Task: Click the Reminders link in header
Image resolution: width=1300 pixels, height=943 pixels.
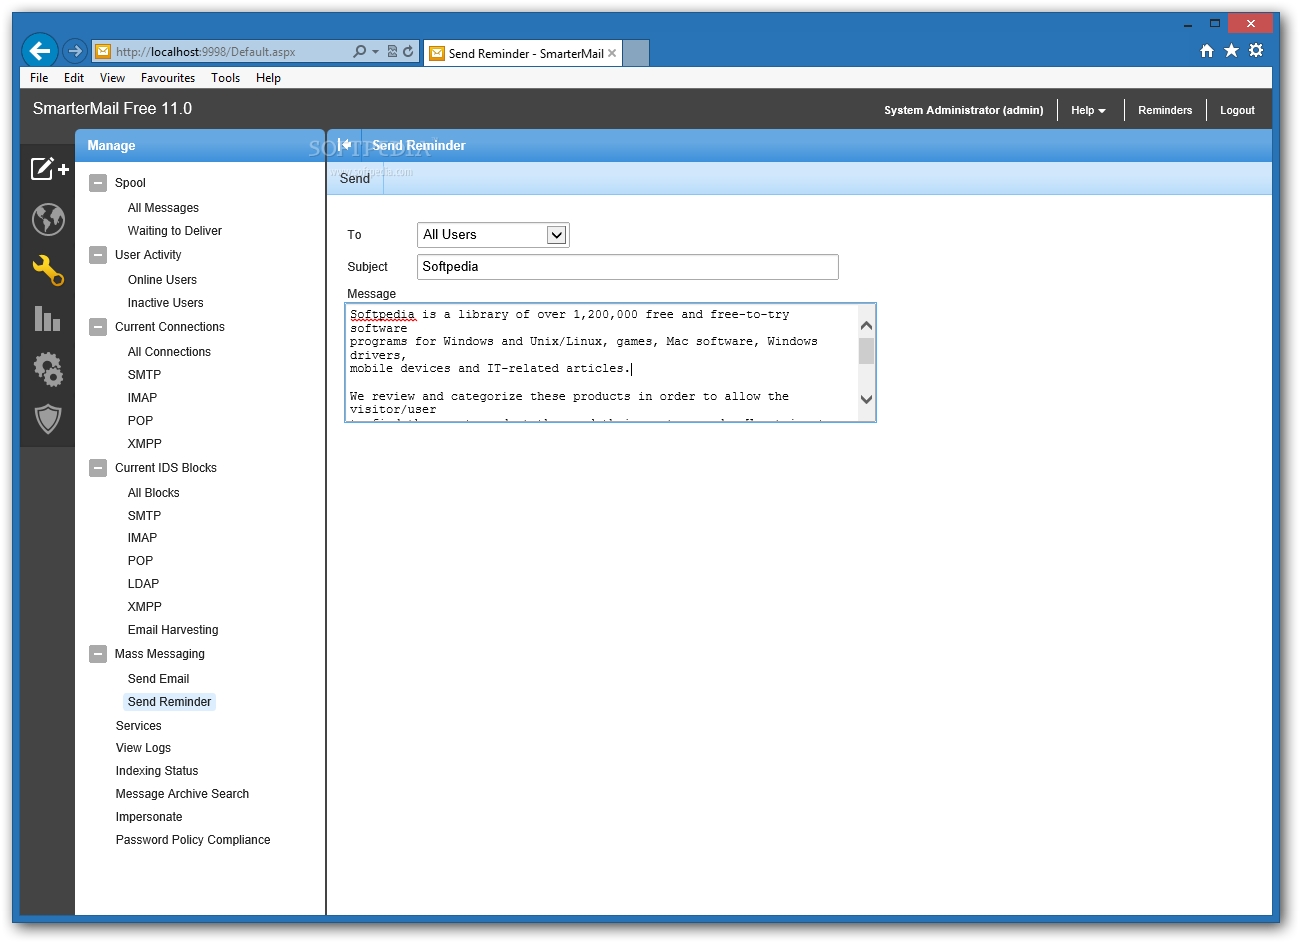Action: 1165,110
